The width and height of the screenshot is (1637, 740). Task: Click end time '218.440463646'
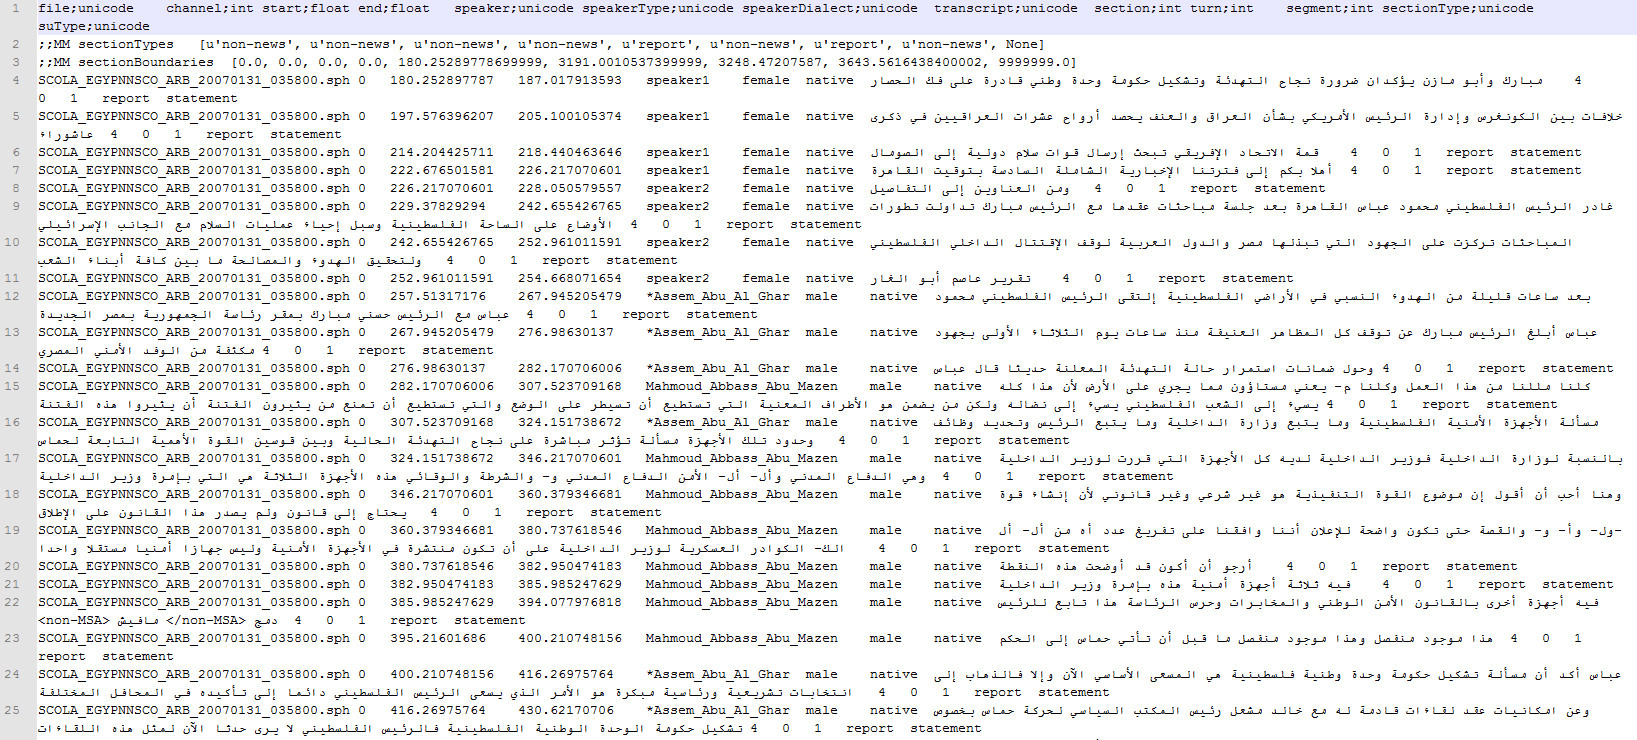pos(570,152)
